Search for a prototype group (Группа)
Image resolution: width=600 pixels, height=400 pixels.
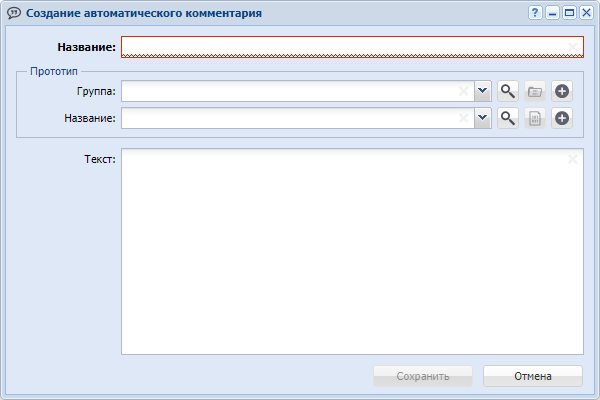[x=508, y=92]
